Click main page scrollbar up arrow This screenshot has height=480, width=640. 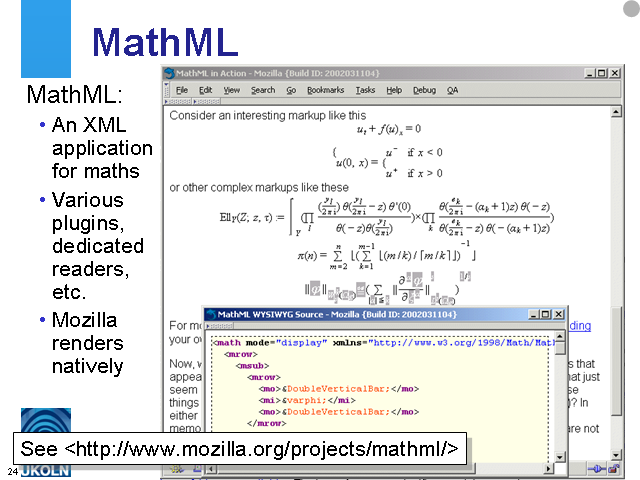tap(616, 112)
